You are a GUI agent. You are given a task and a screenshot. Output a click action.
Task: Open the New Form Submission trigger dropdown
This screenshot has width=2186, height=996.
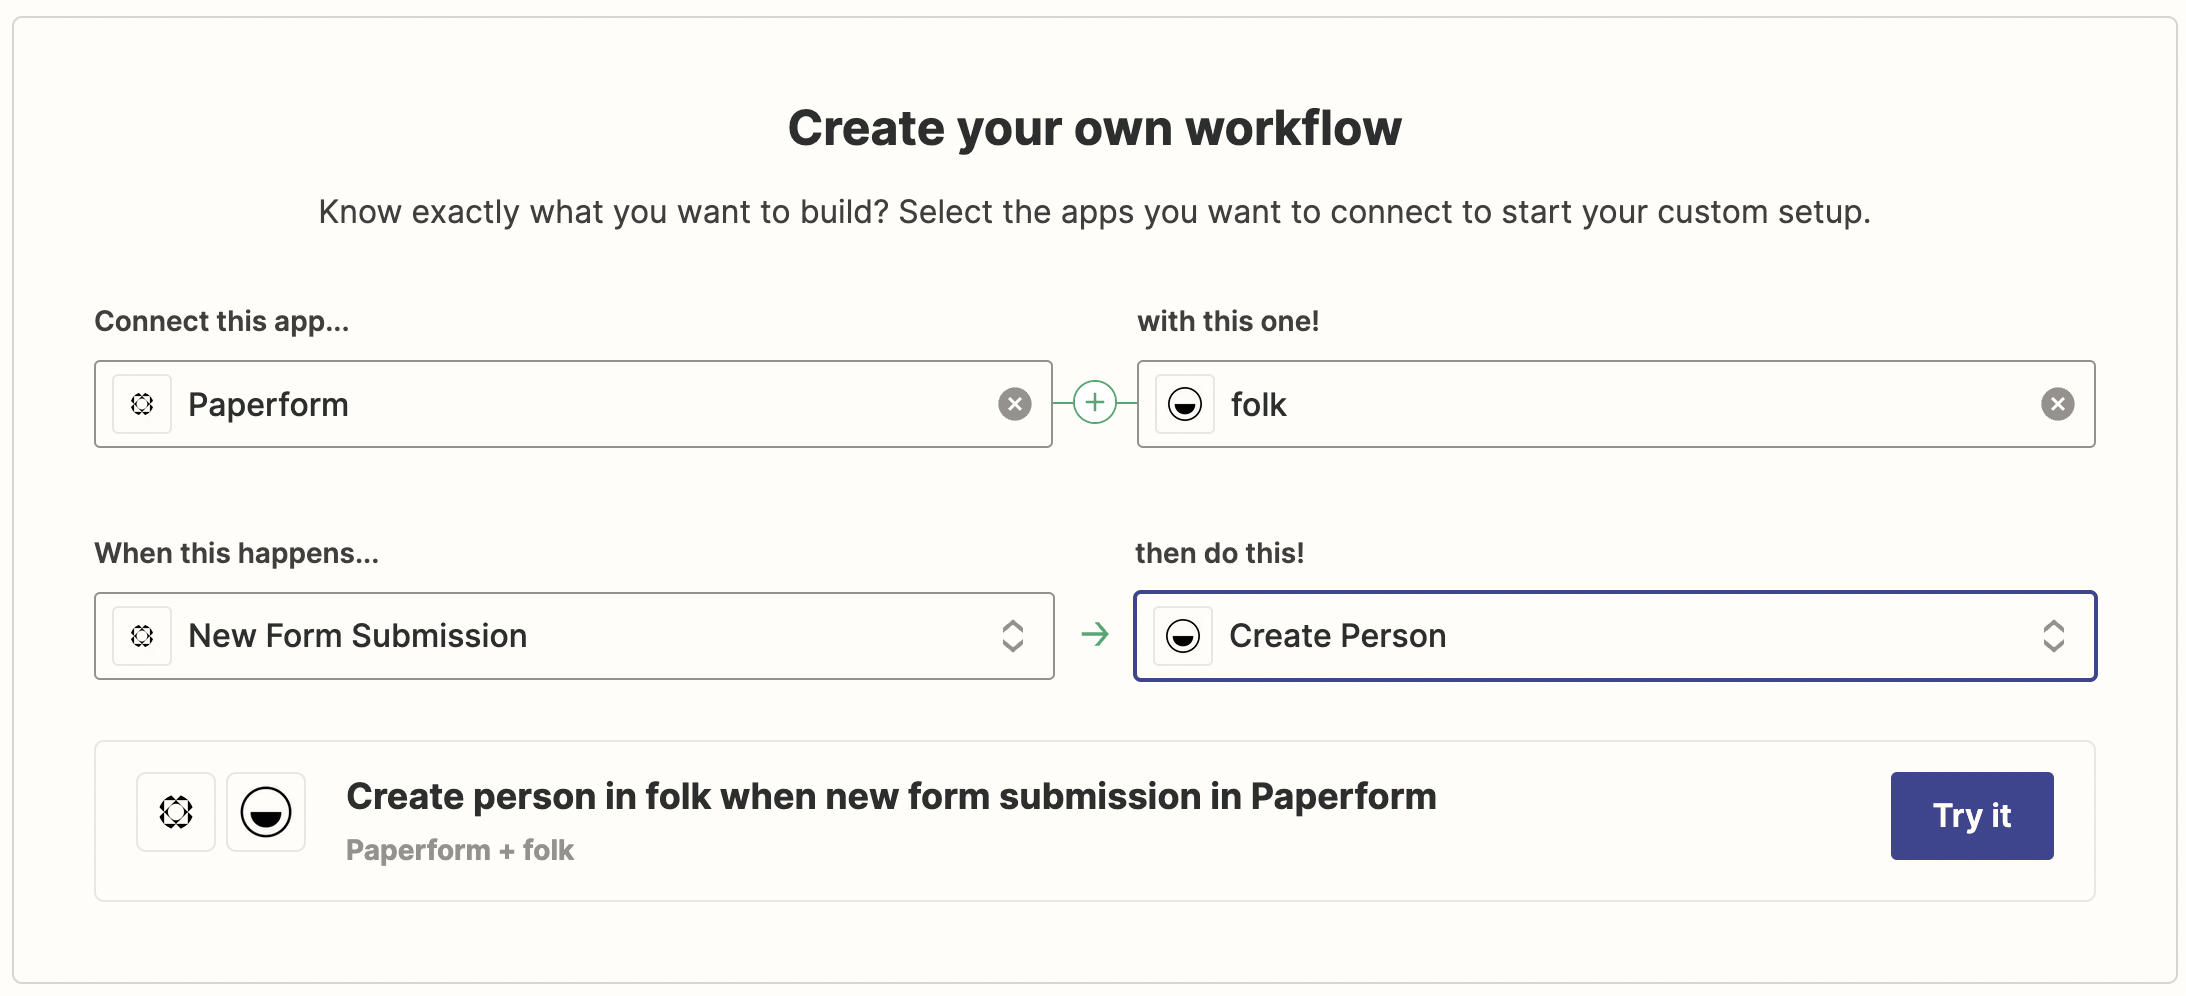tap(574, 636)
